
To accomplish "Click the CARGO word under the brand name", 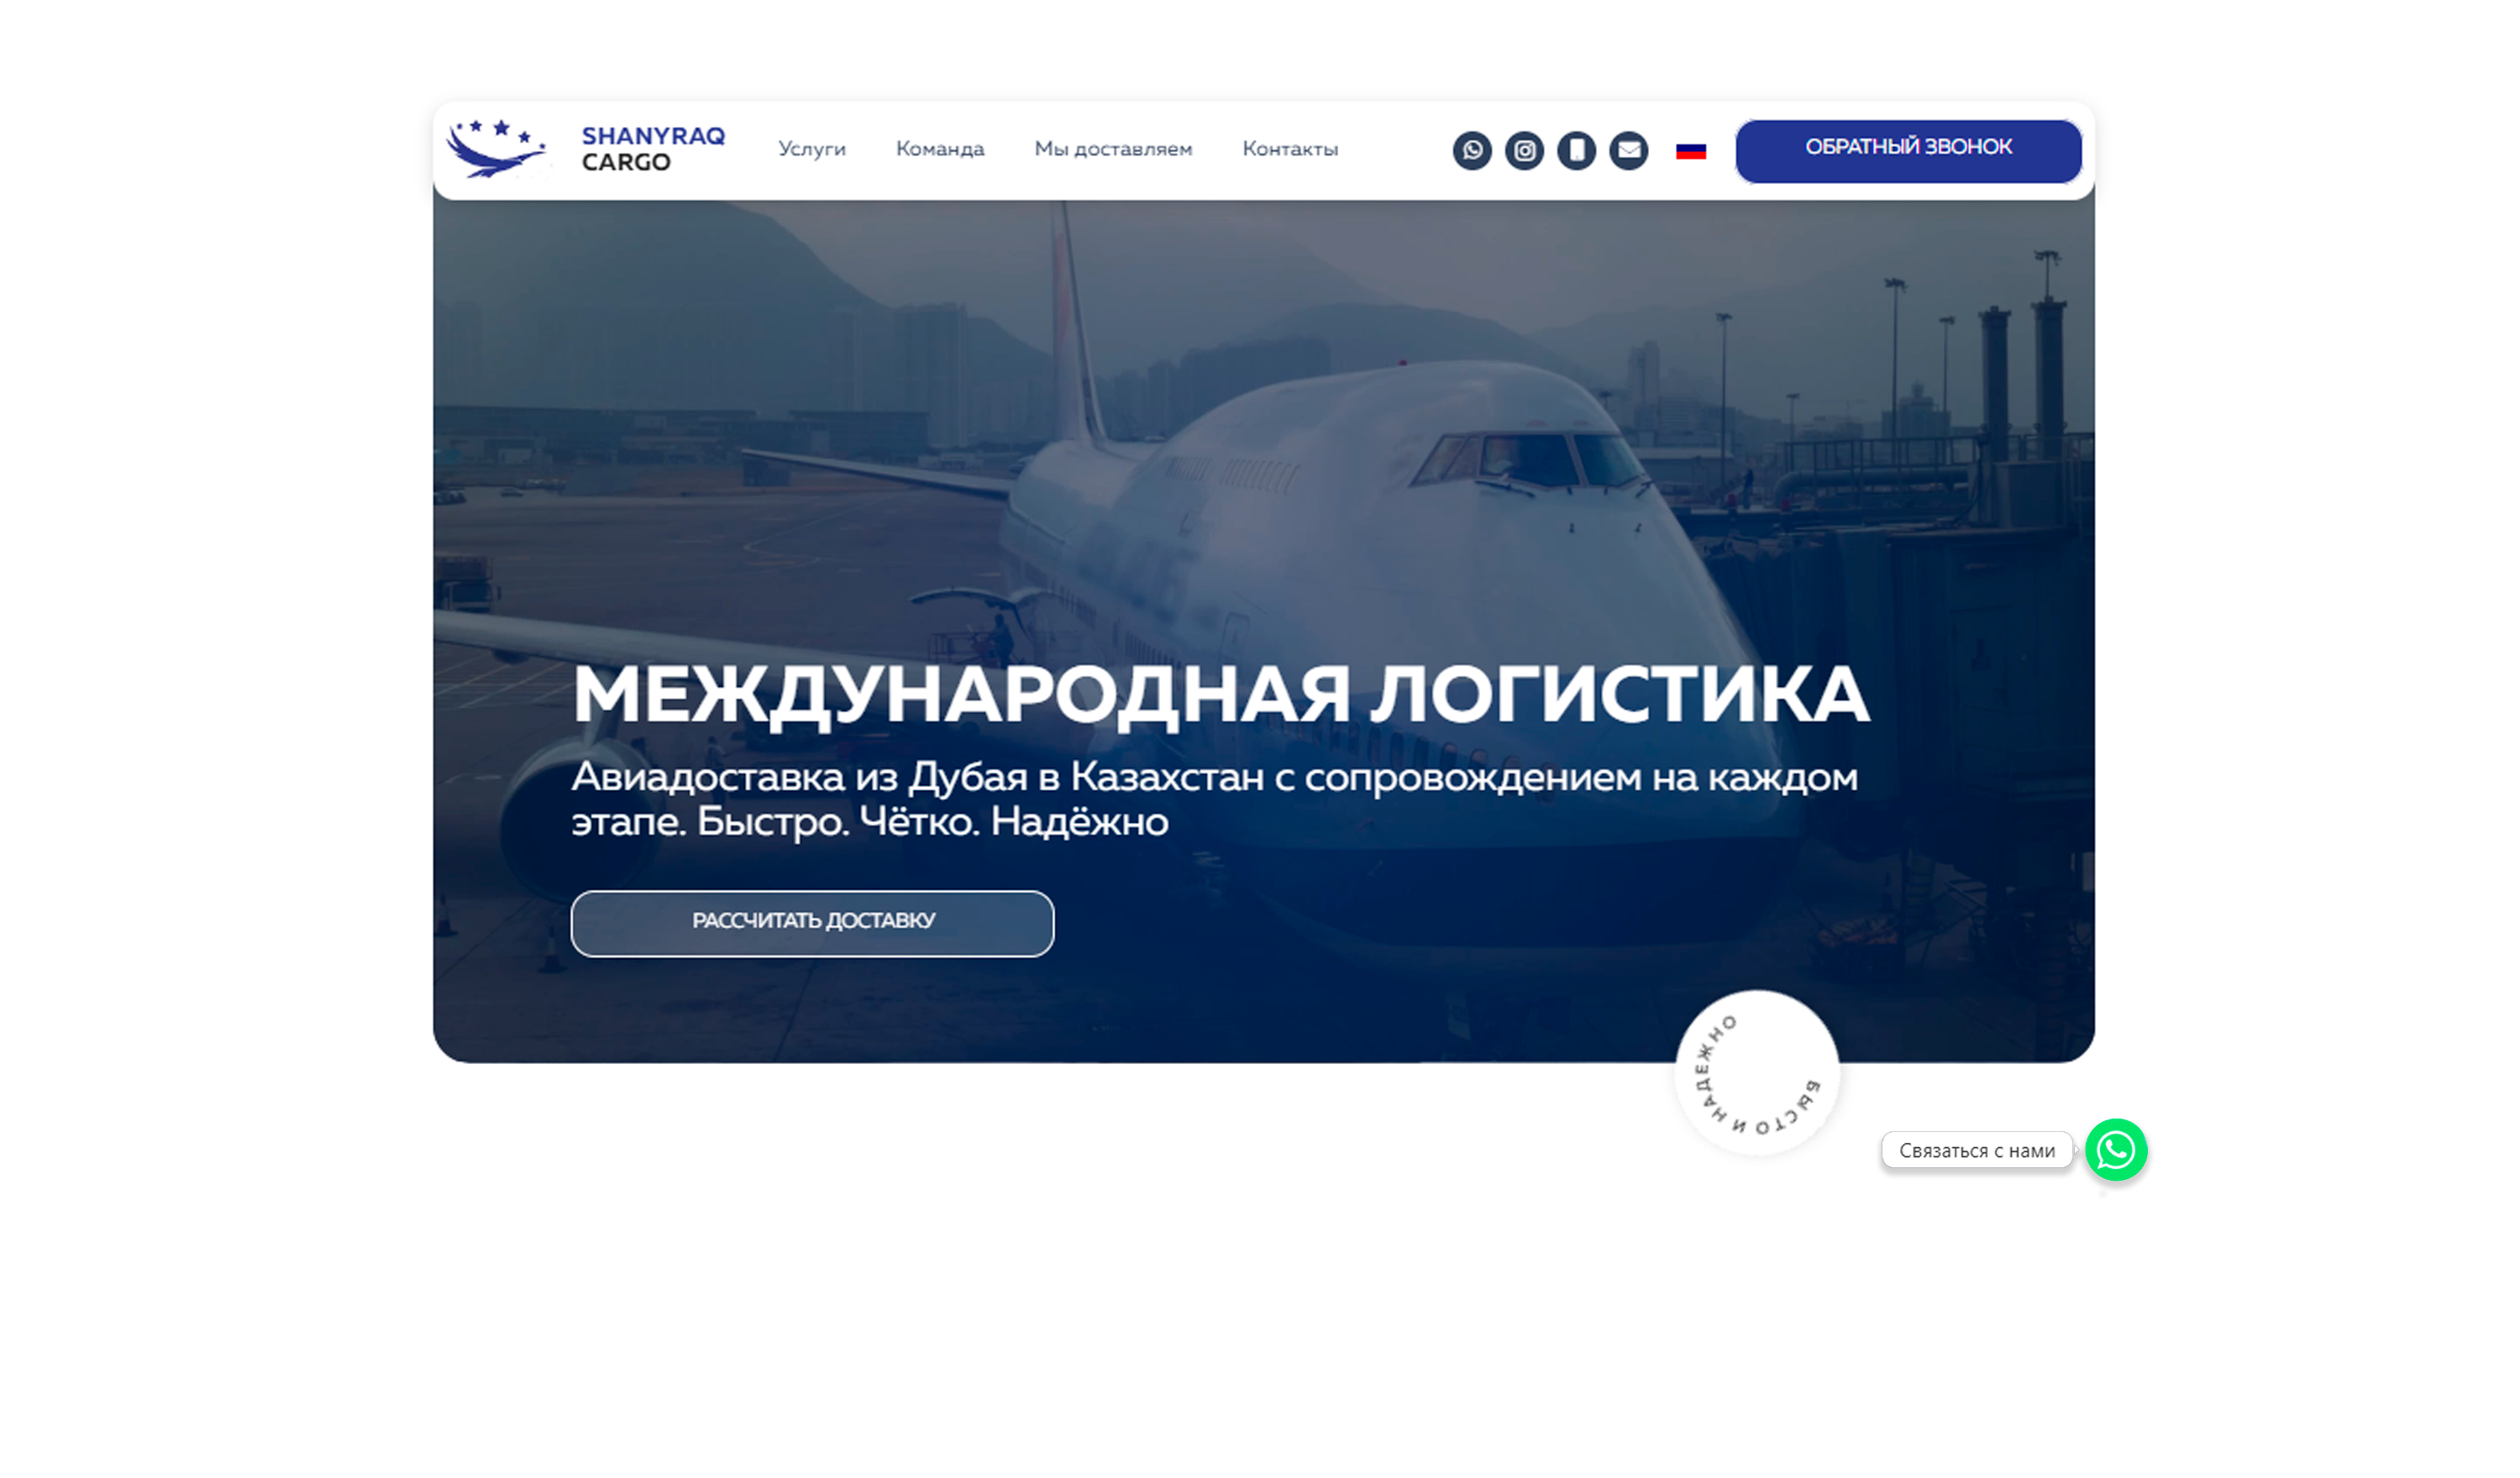I will [x=626, y=163].
